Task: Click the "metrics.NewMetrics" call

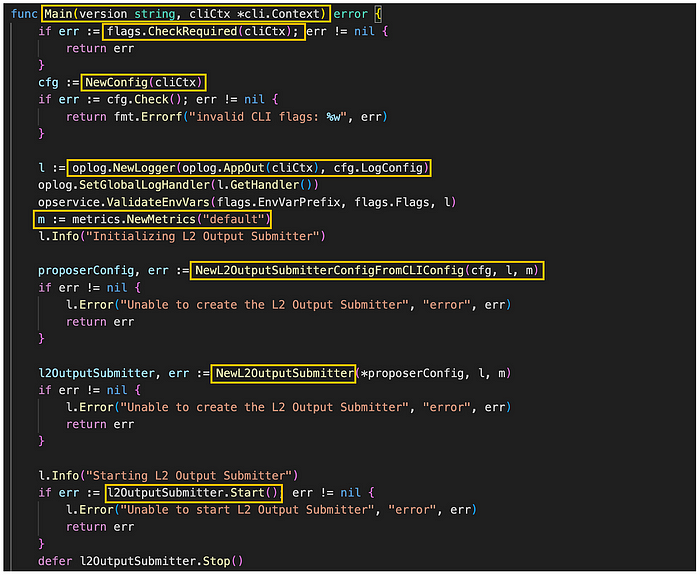Action: click(x=134, y=219)
